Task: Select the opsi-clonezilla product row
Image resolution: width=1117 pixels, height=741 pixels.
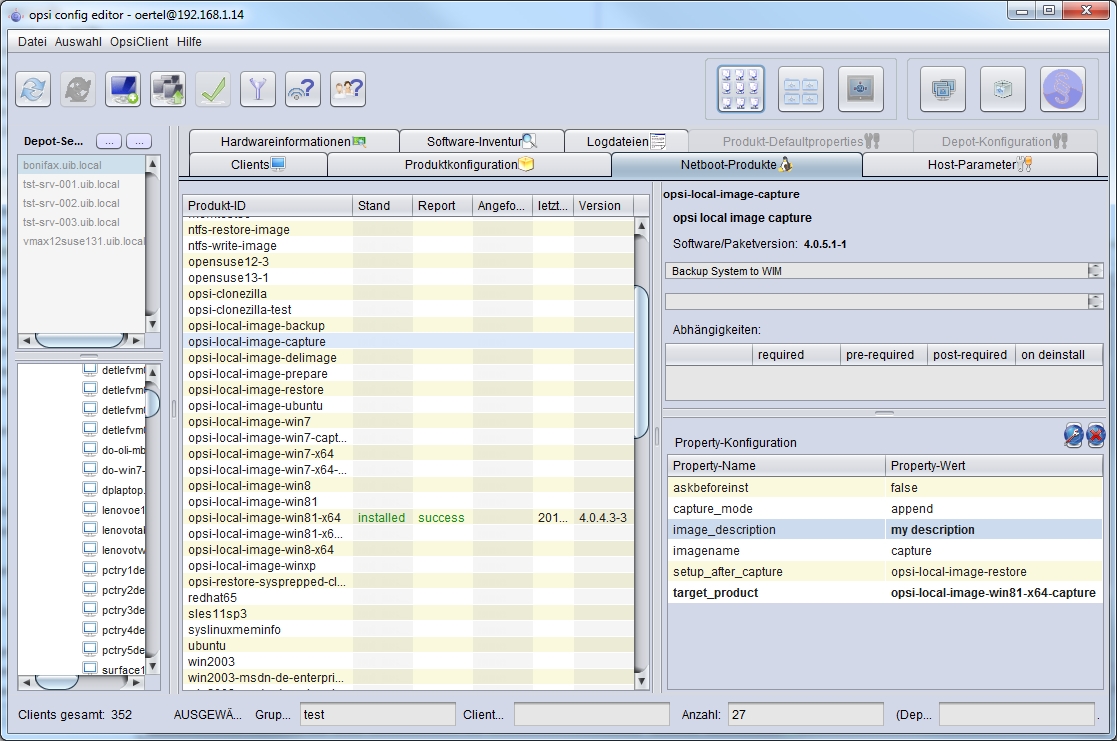Action: click(x=408, y=294)
